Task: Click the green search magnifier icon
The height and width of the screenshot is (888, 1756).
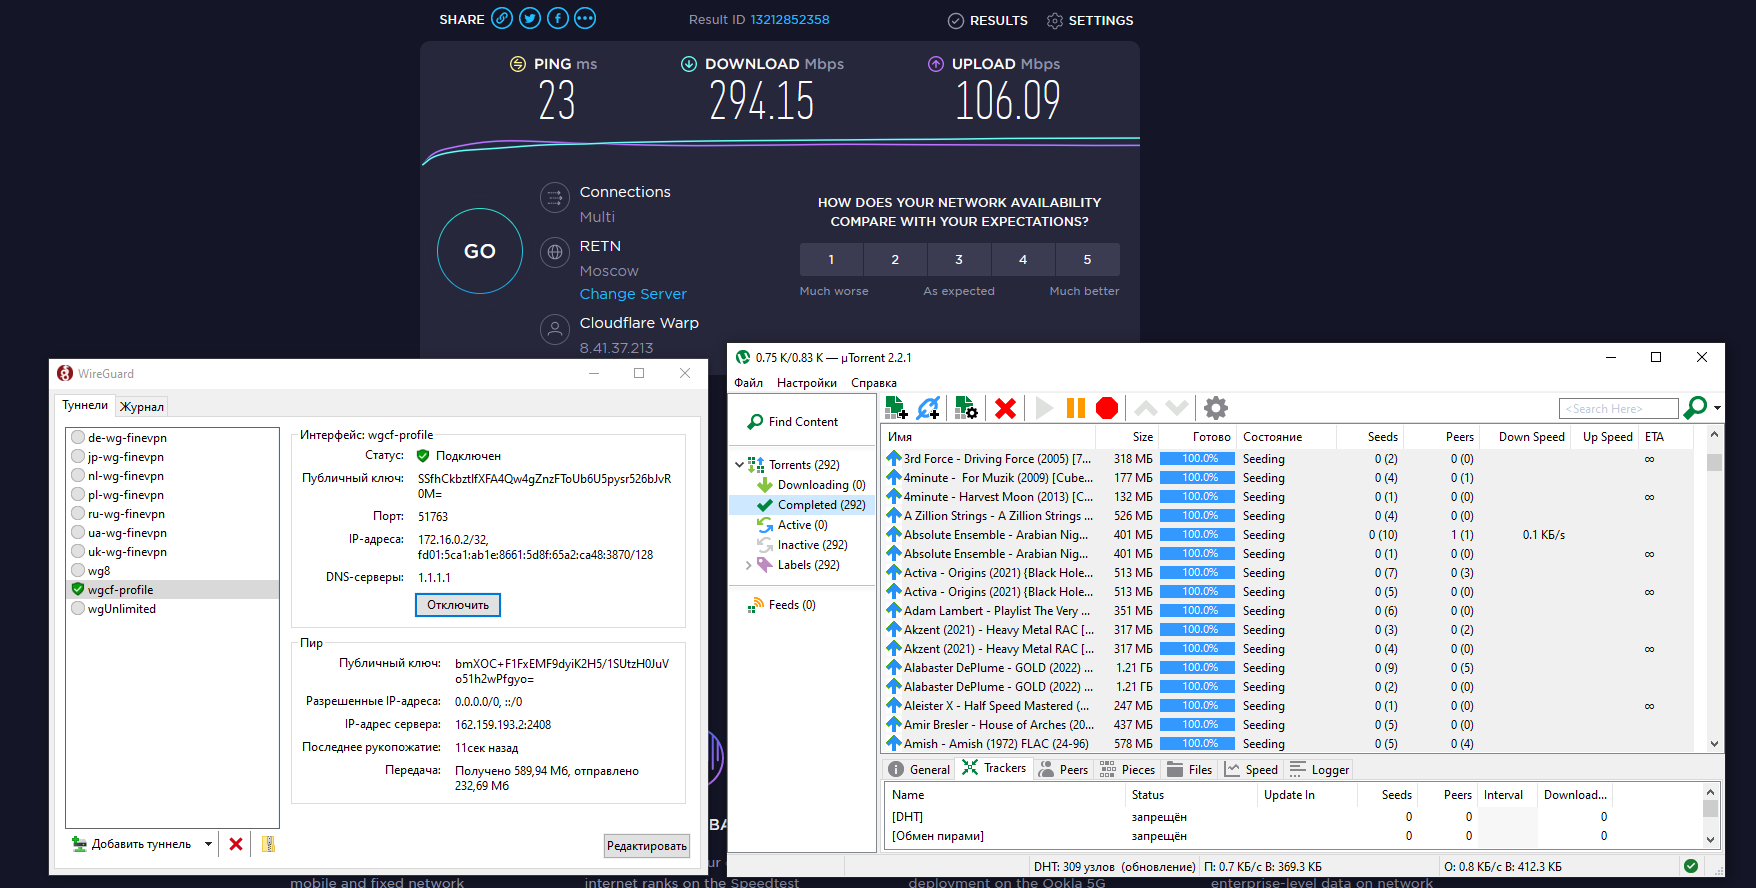Action: [x=1695, y=408]
